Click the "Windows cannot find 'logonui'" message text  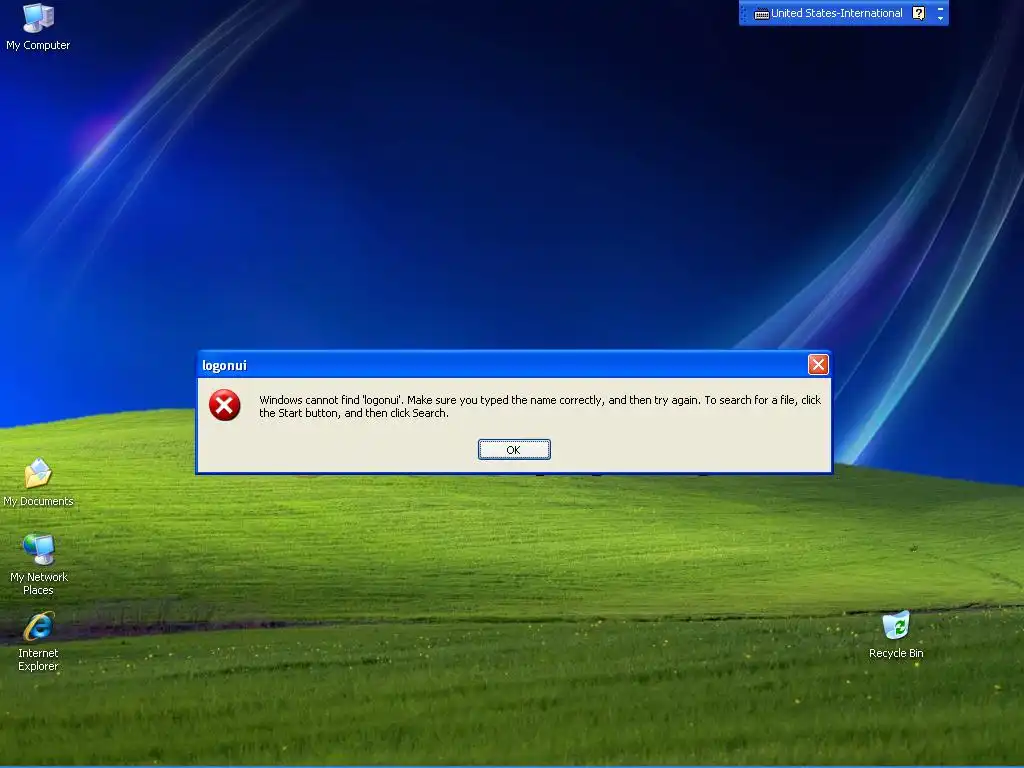tap(539, 406)
